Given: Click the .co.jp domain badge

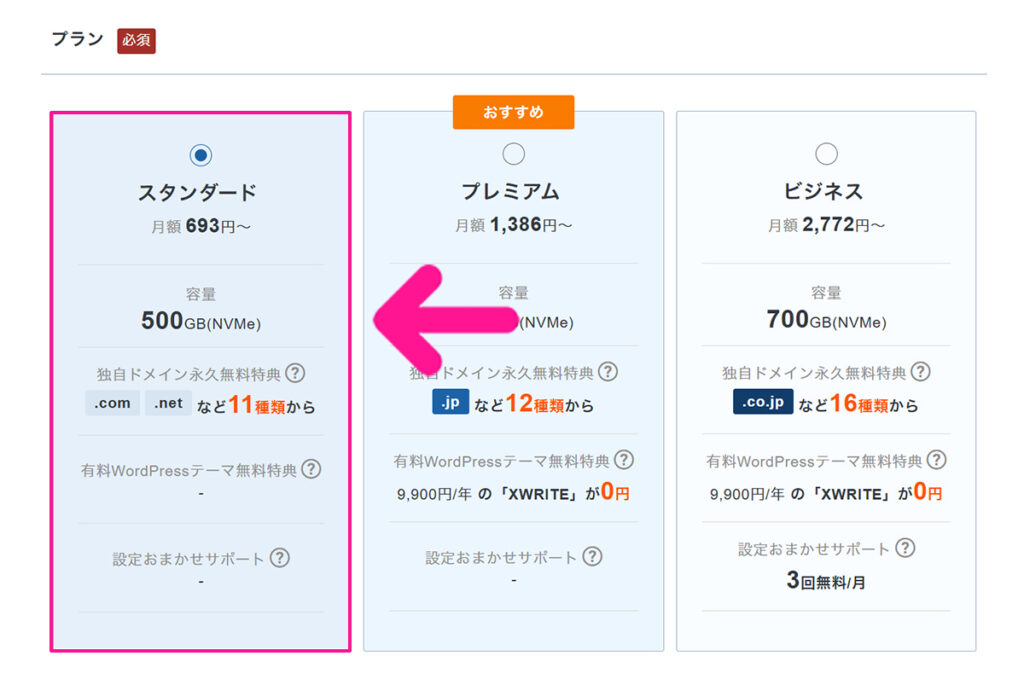Looking at the screenshot, I should point(763,403).
